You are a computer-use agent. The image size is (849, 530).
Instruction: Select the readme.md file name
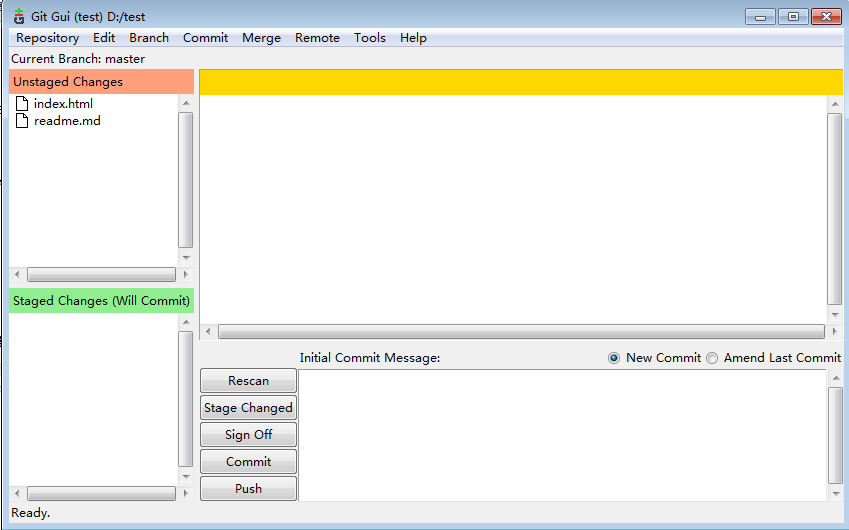[x=67, y=121]
